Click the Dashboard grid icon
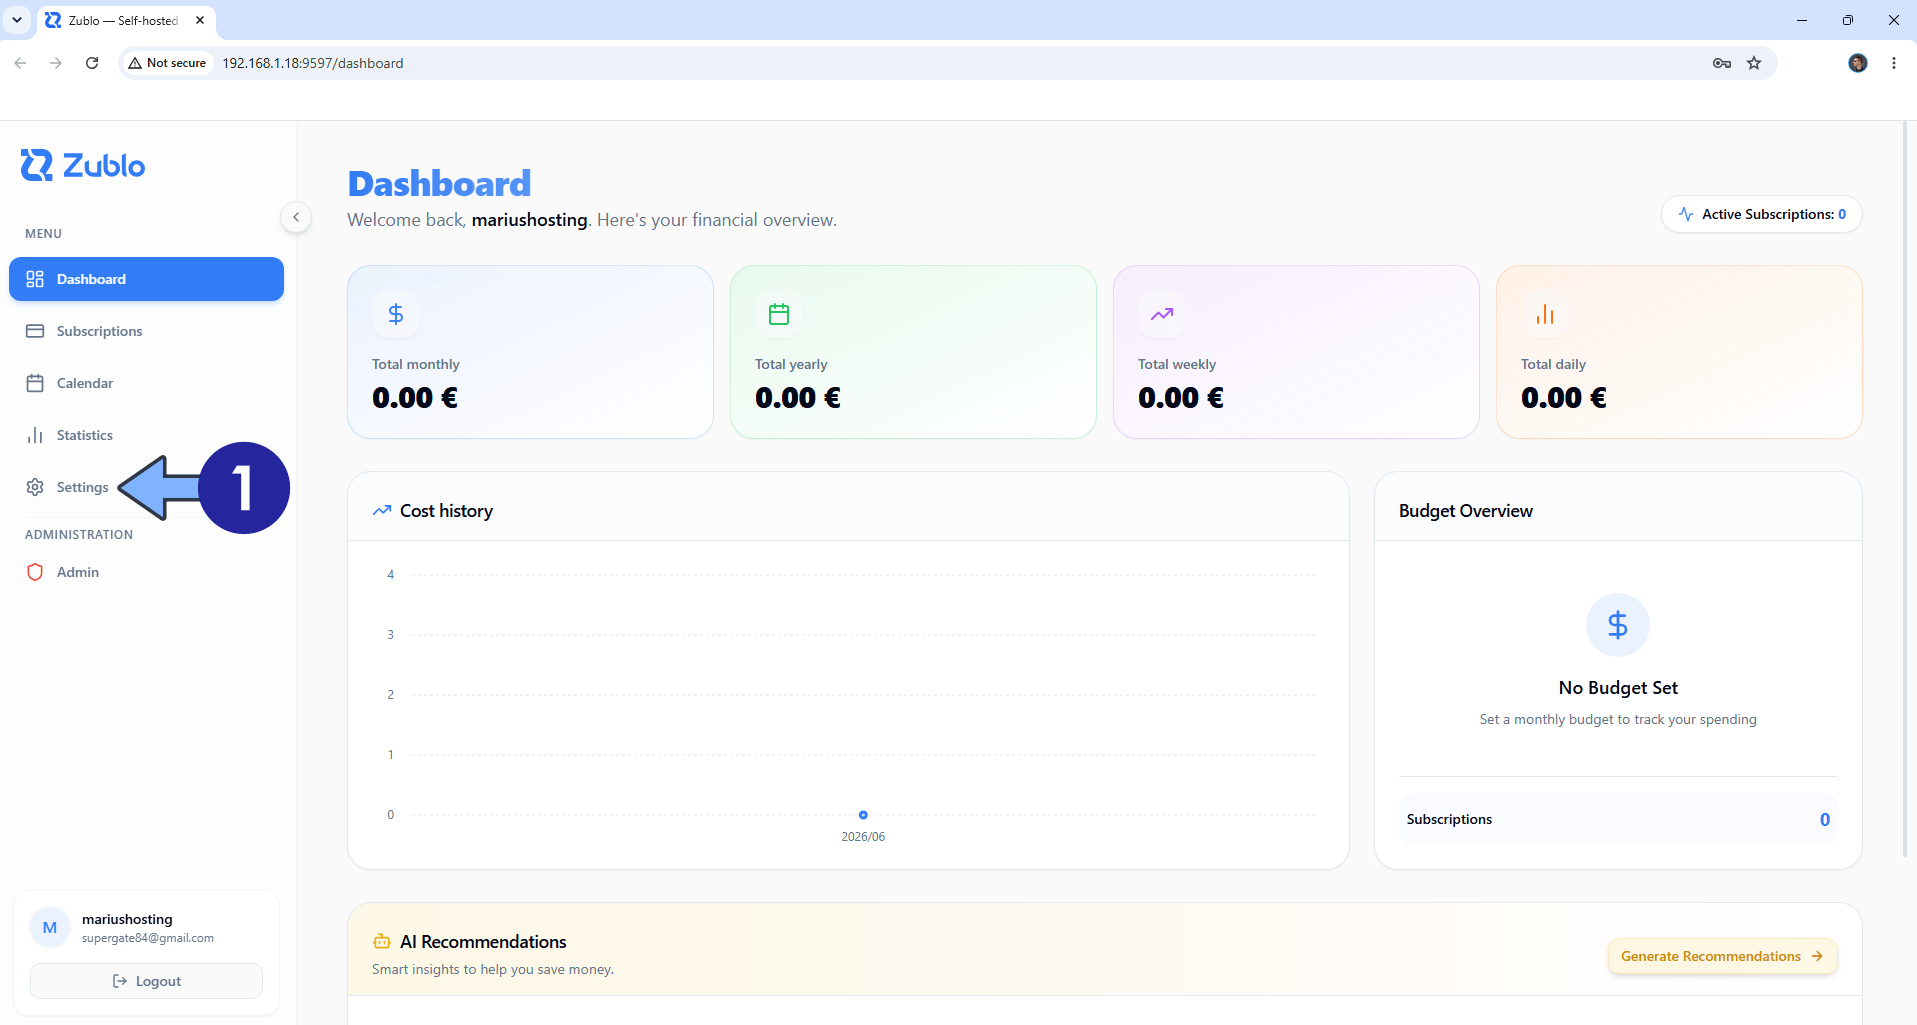 35,279
